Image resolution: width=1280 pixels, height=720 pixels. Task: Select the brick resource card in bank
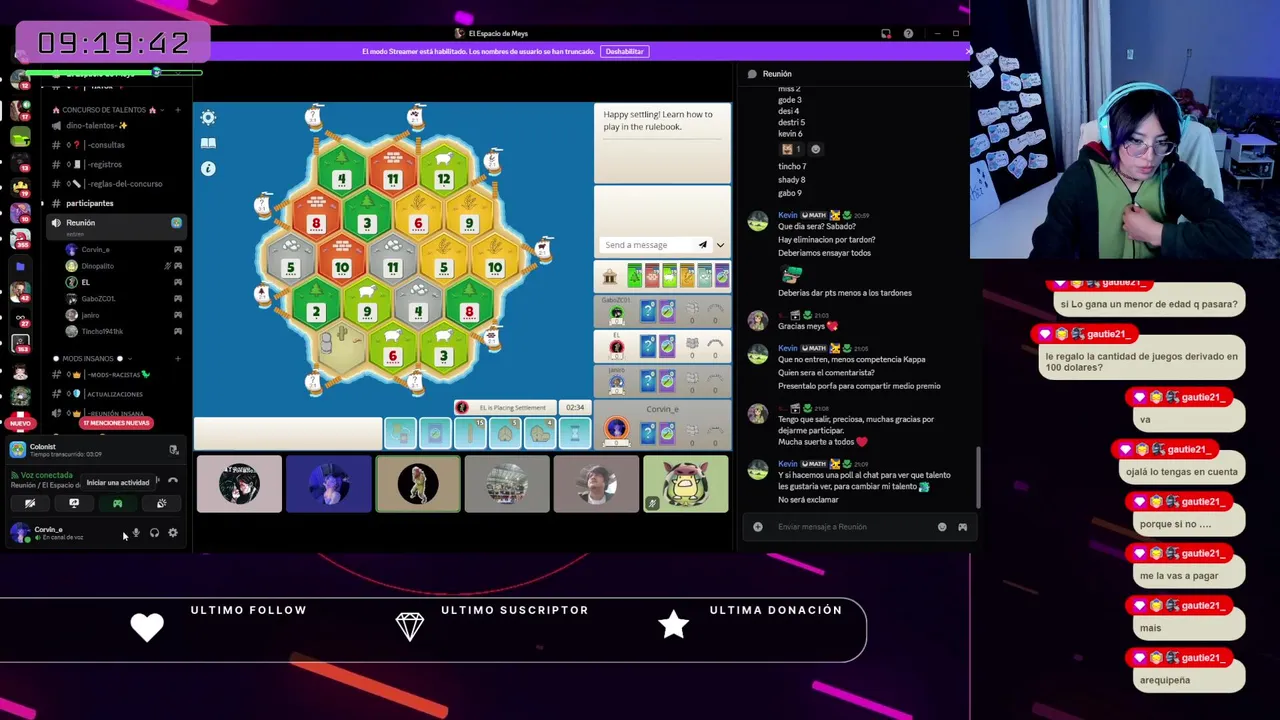[652, 275]
